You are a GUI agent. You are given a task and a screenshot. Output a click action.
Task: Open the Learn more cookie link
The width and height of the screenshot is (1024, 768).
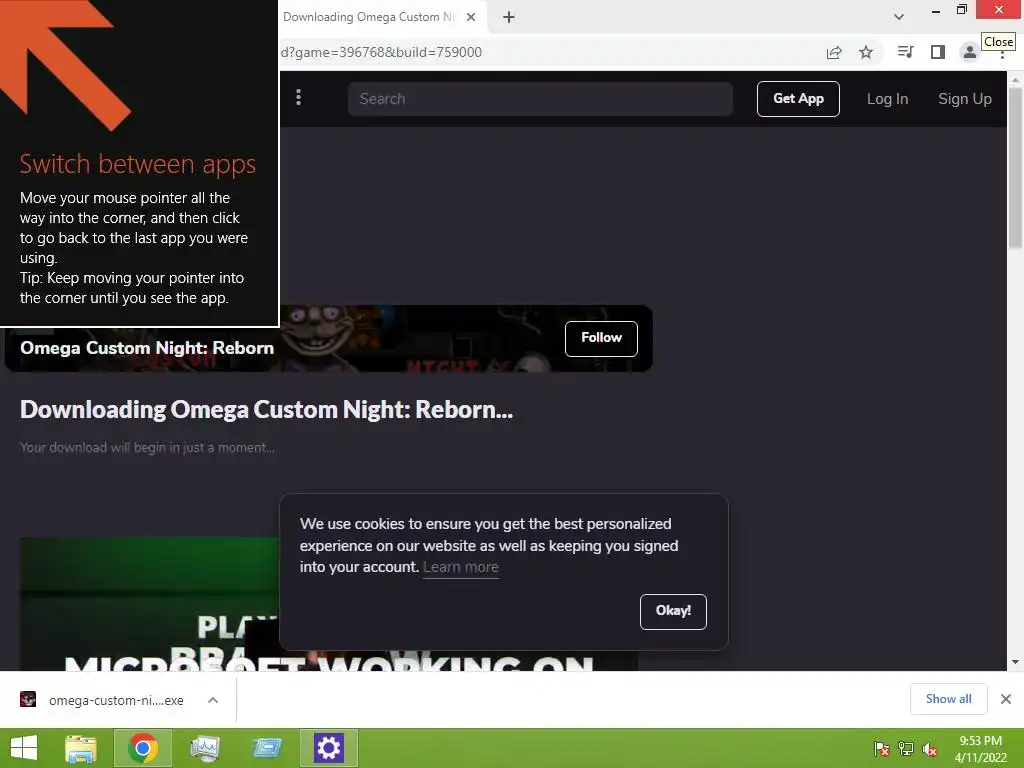tap(460, 568)
